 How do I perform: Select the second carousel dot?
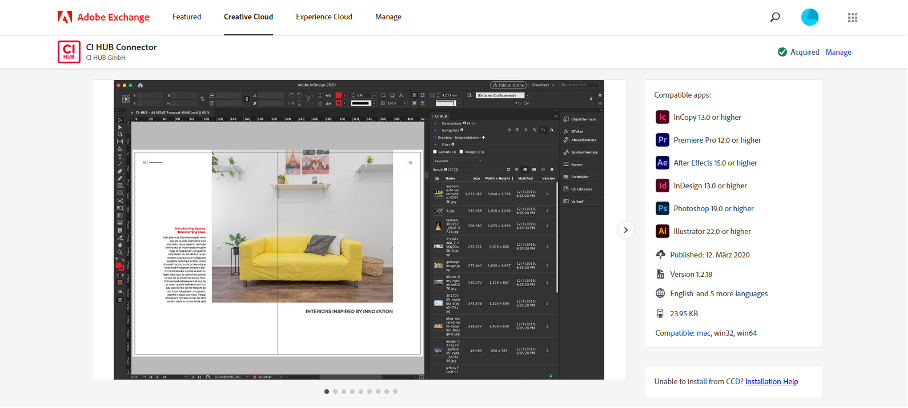[x=335, y=392]
